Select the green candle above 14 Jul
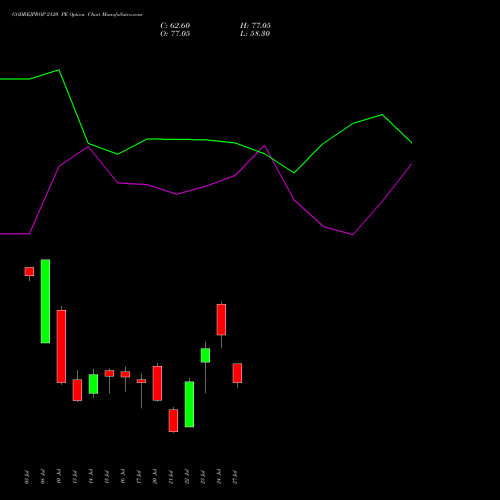This screenshot has height=500, width=500. (93, 384)
